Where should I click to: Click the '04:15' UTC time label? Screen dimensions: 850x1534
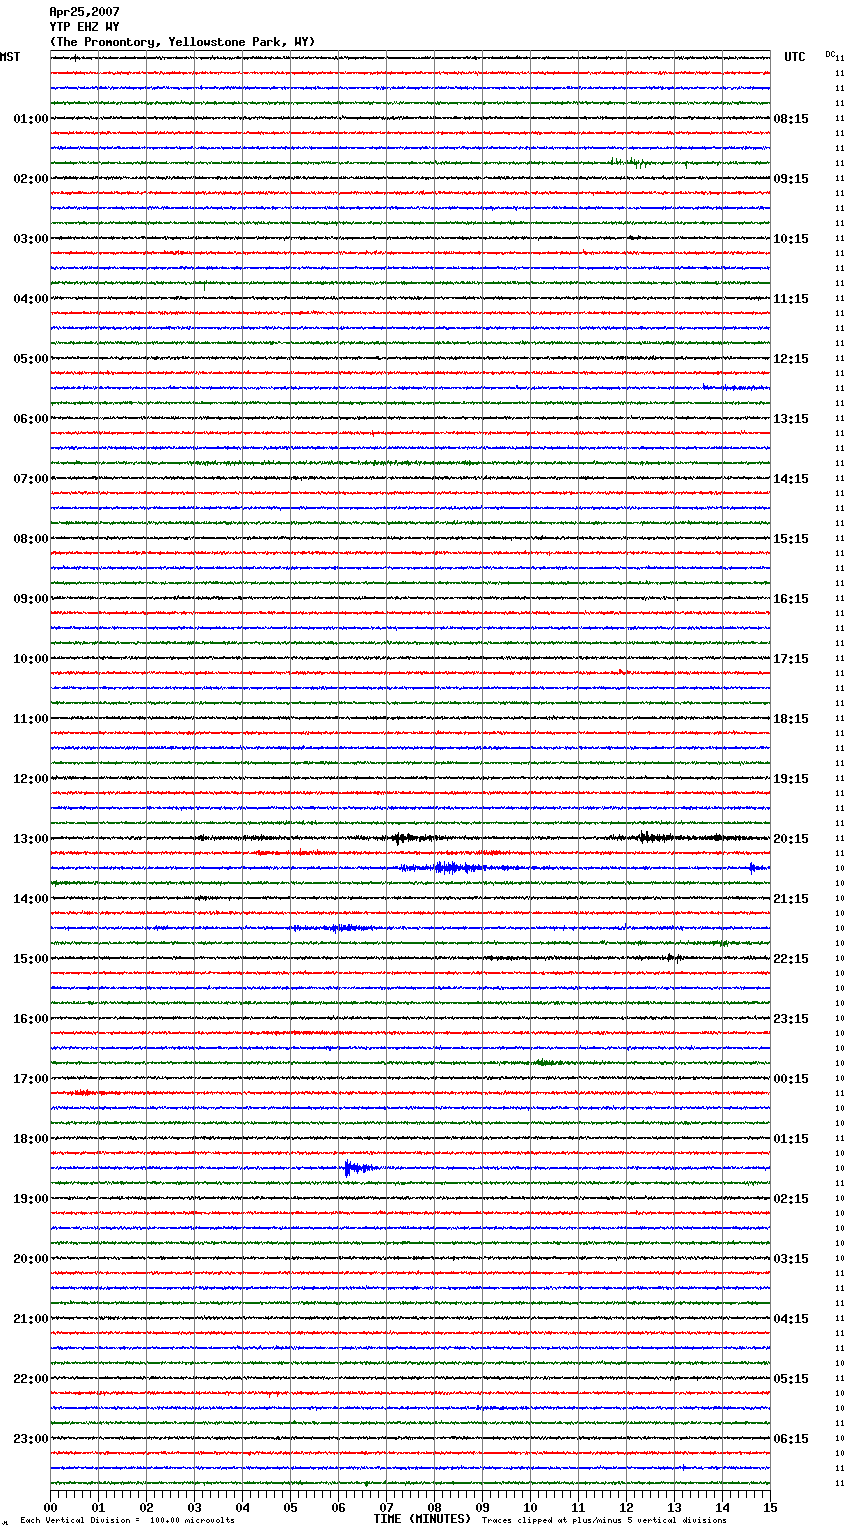791,1319
